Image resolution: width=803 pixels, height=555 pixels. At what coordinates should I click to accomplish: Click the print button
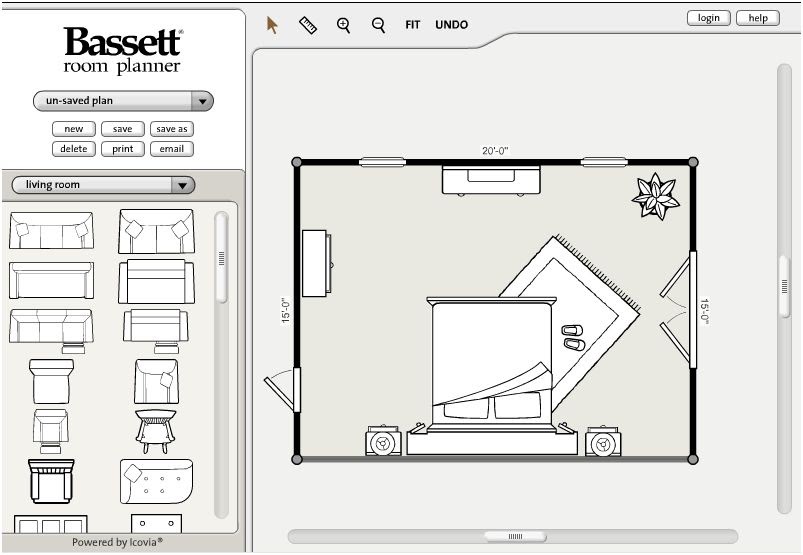122,149
